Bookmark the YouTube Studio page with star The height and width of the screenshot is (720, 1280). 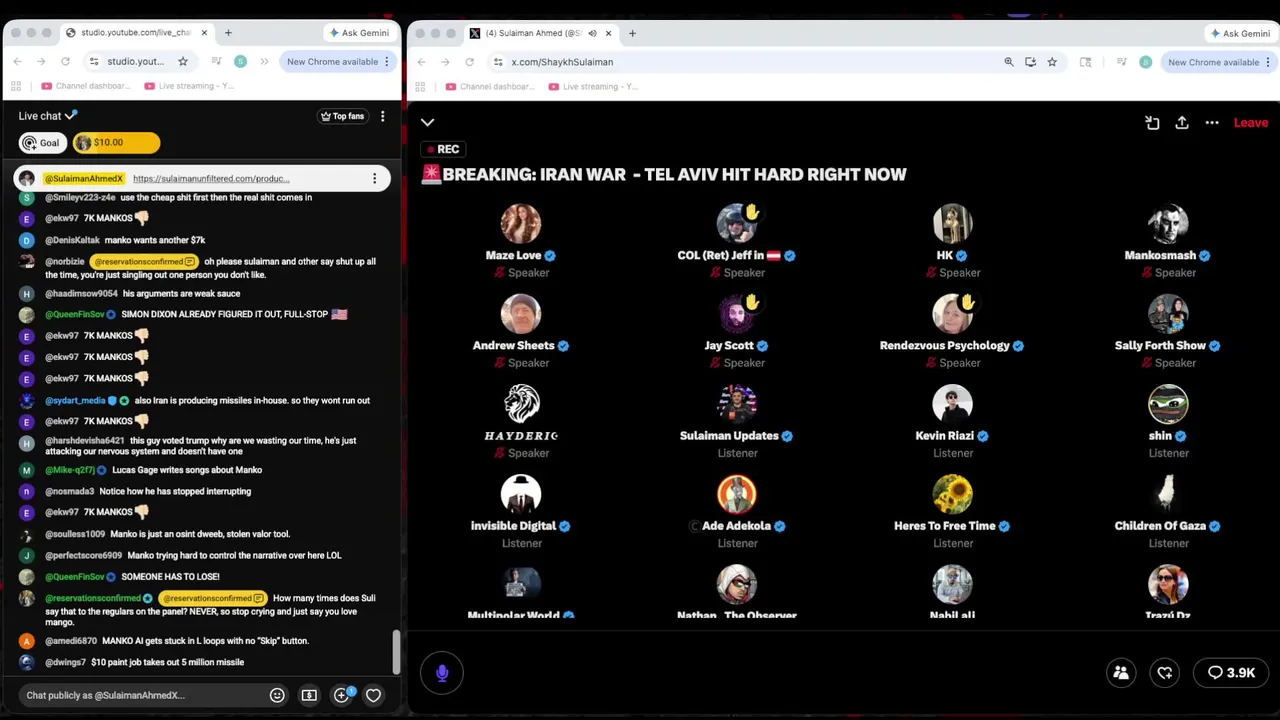click(183, 62)
